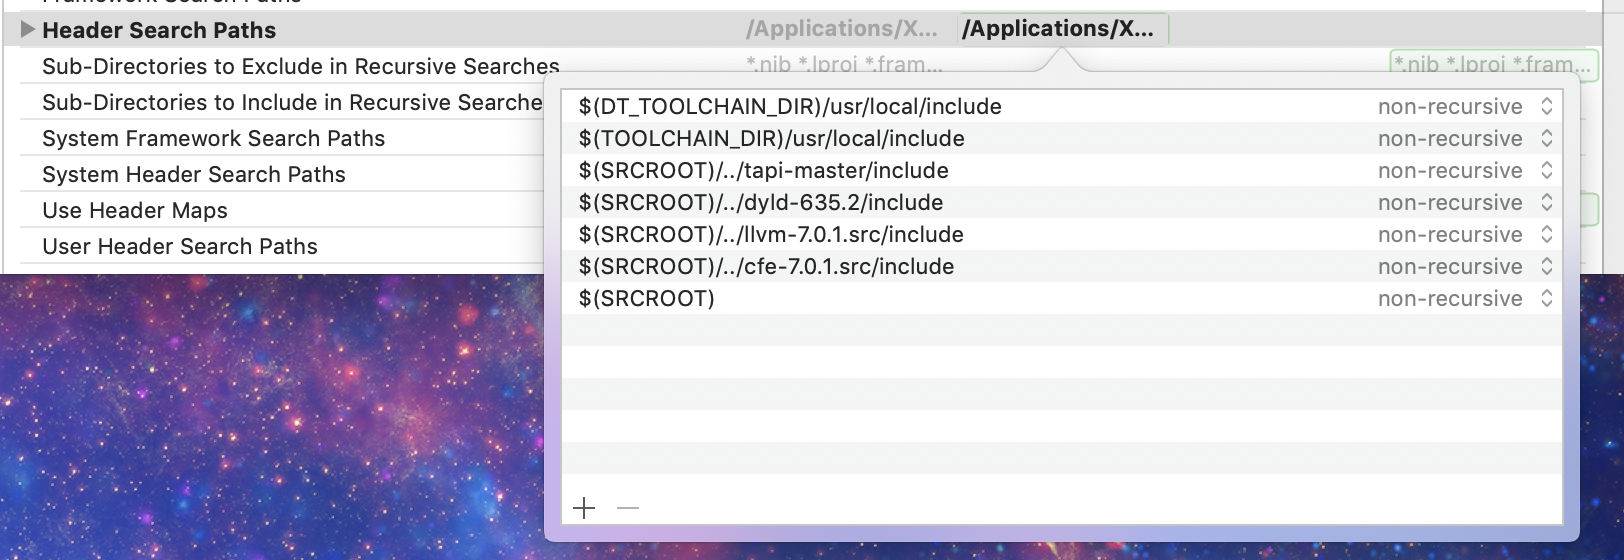The width and height of the screenshot is (1624, 560).
Task: Expand the Header Search Paths disclosure triangle
Action: click(28, 29)
